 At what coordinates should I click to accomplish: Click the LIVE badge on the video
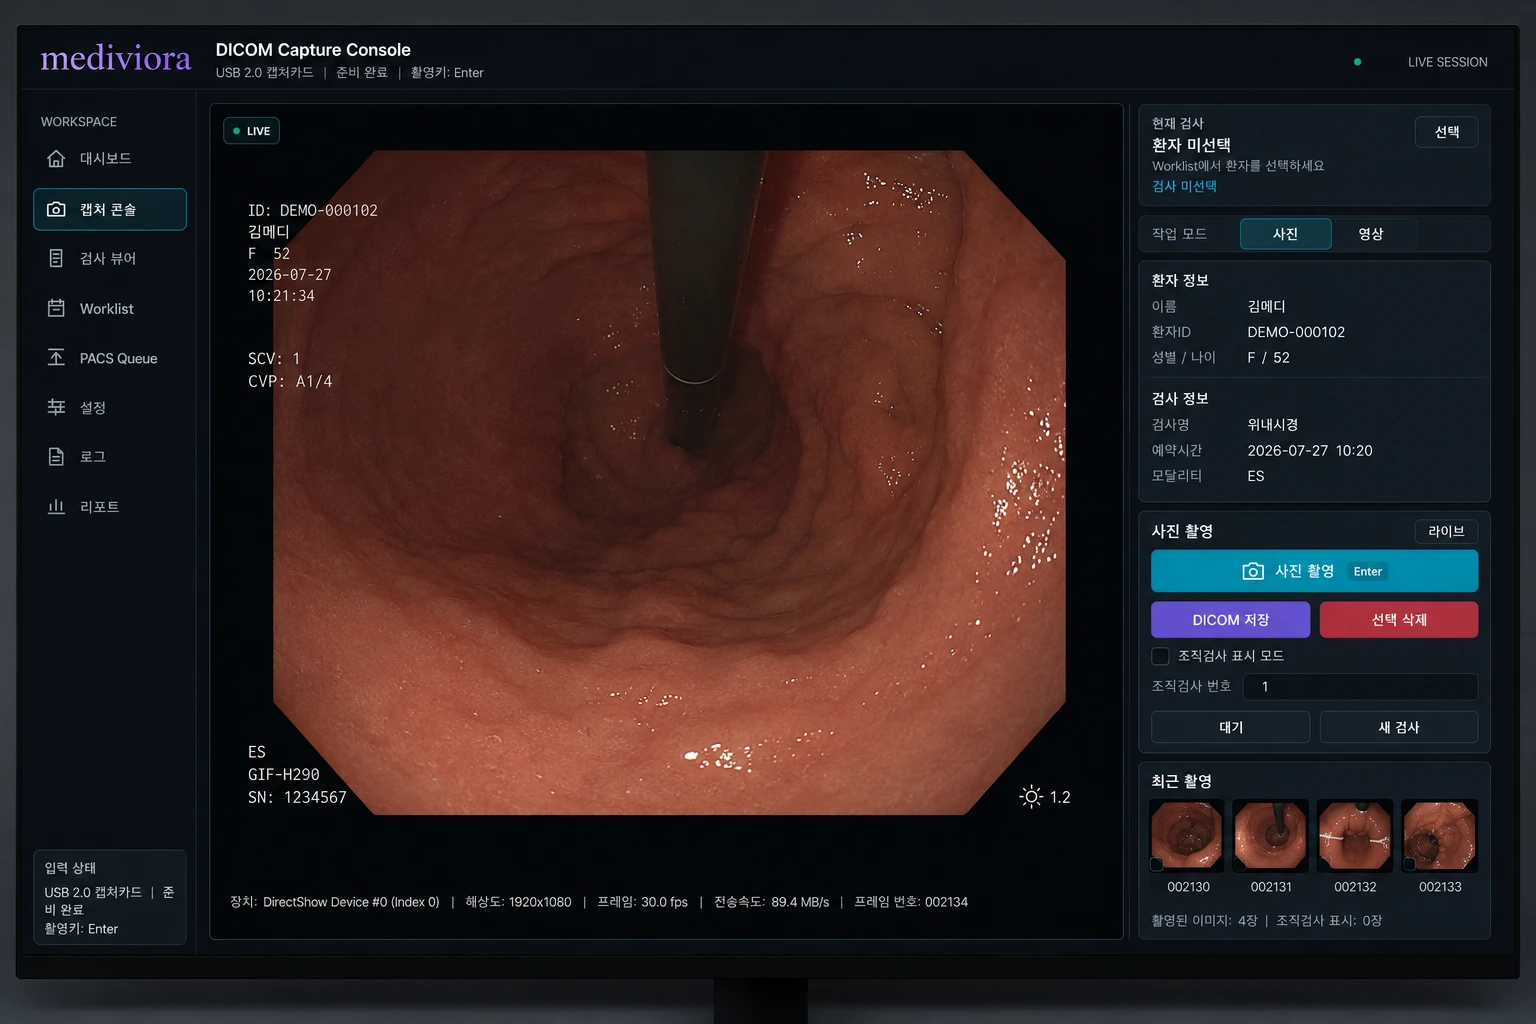click(251, 131)
